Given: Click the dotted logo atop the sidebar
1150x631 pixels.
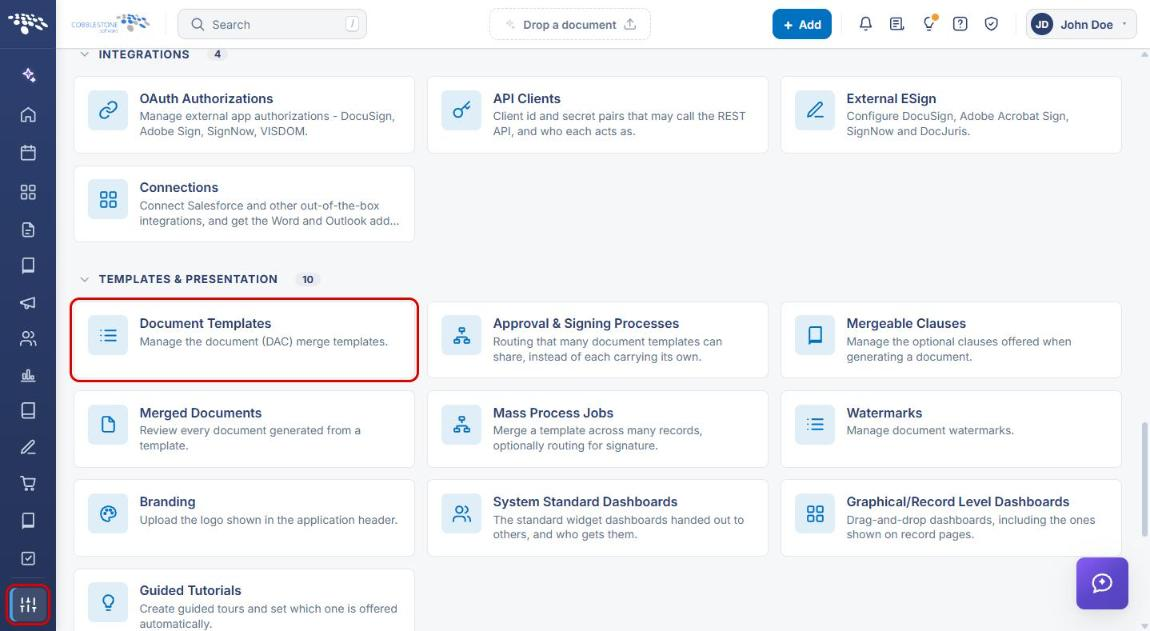Looking at the screenshot, I should click(28, 23).
